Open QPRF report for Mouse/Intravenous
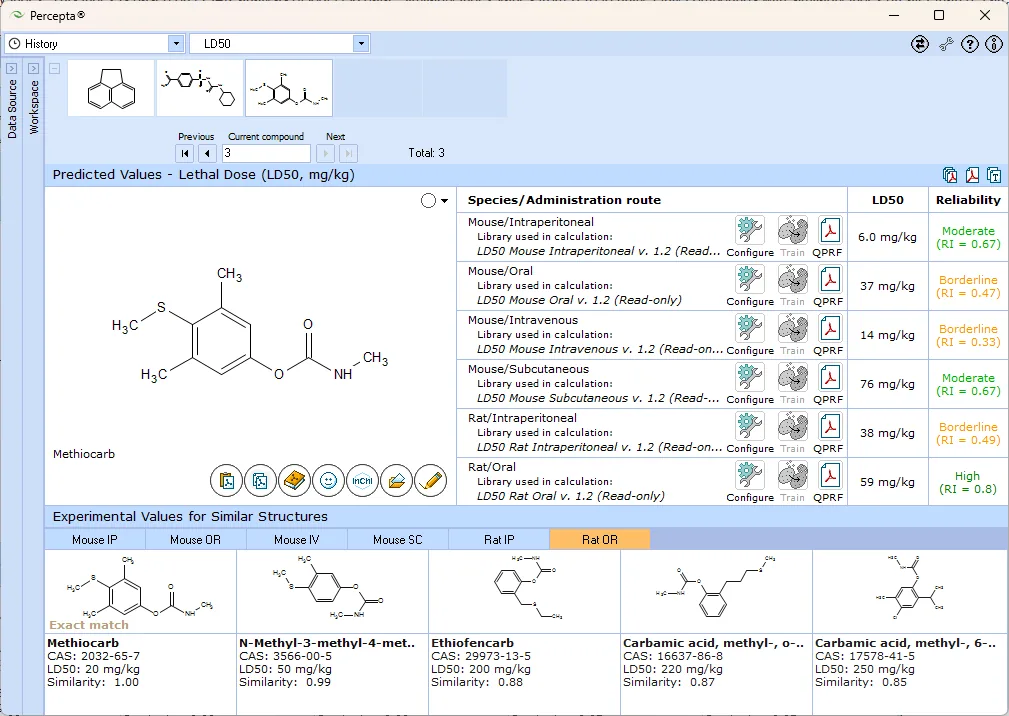The image size is (1009, 716). tap(829, 329)
